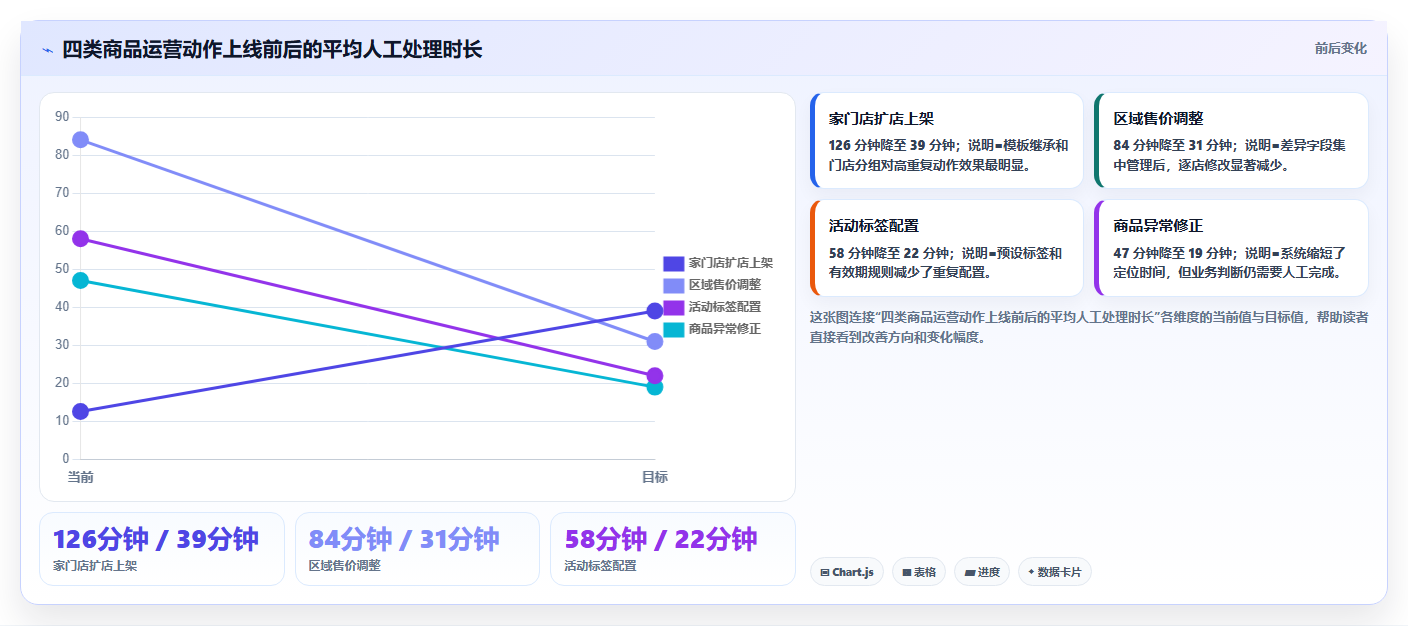Open the 活动标签配置 info card
Screen dimensions: 1408x626
pos(947,248)
